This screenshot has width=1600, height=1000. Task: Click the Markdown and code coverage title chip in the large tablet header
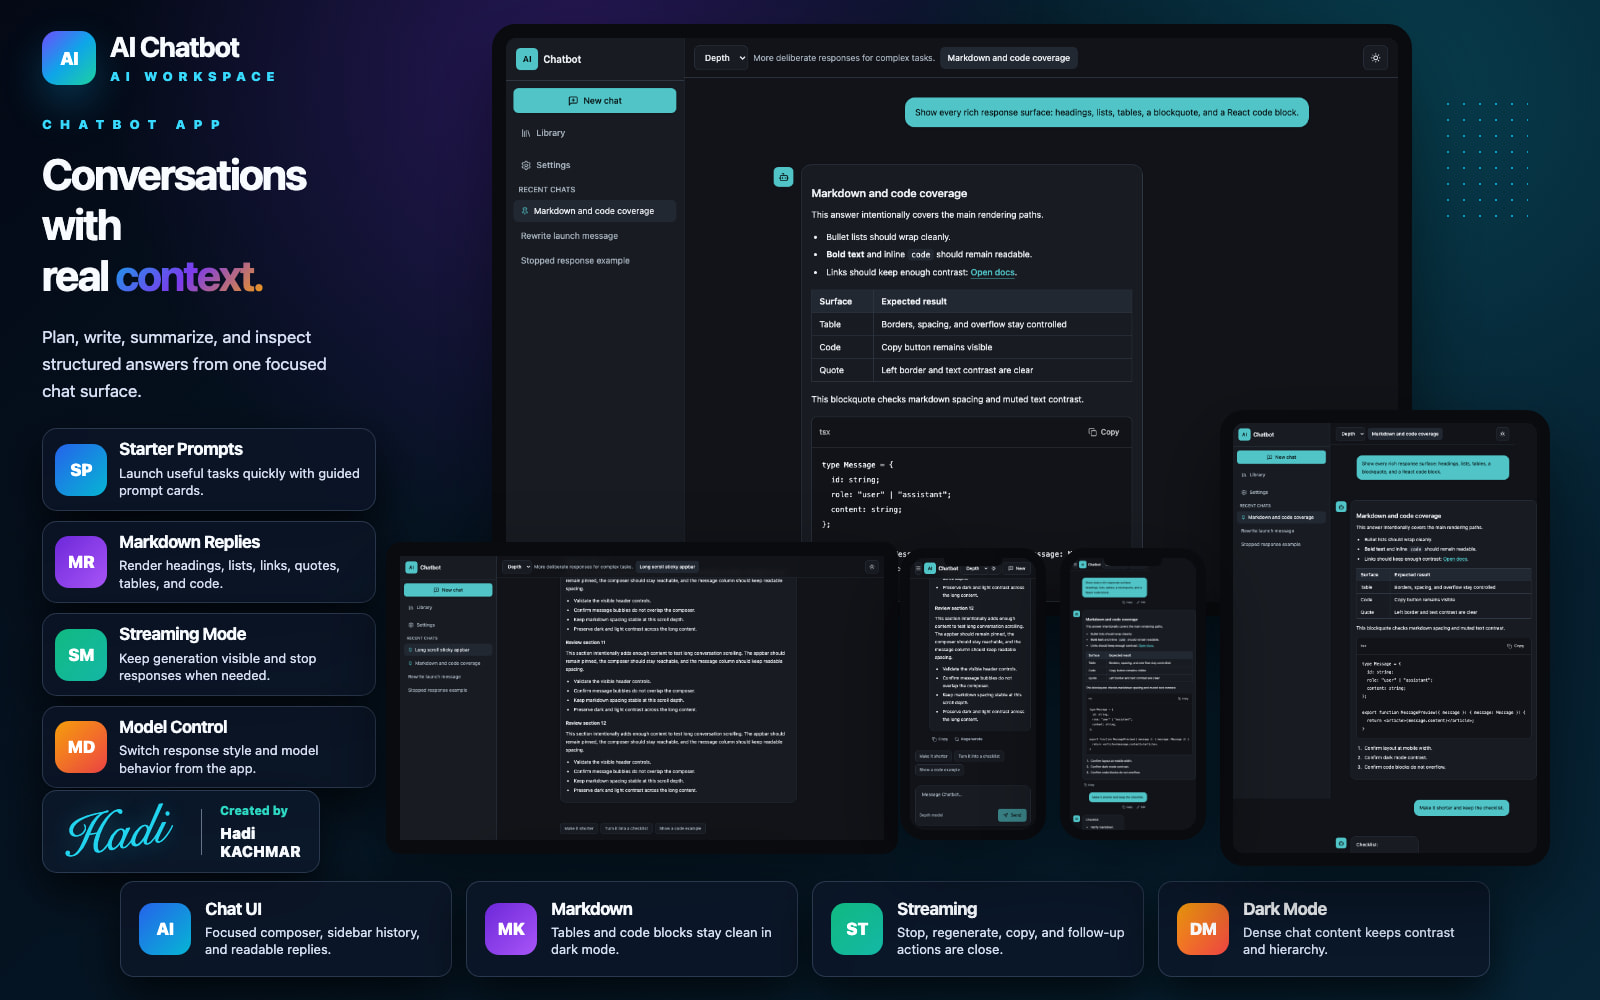coord(1009,58)
